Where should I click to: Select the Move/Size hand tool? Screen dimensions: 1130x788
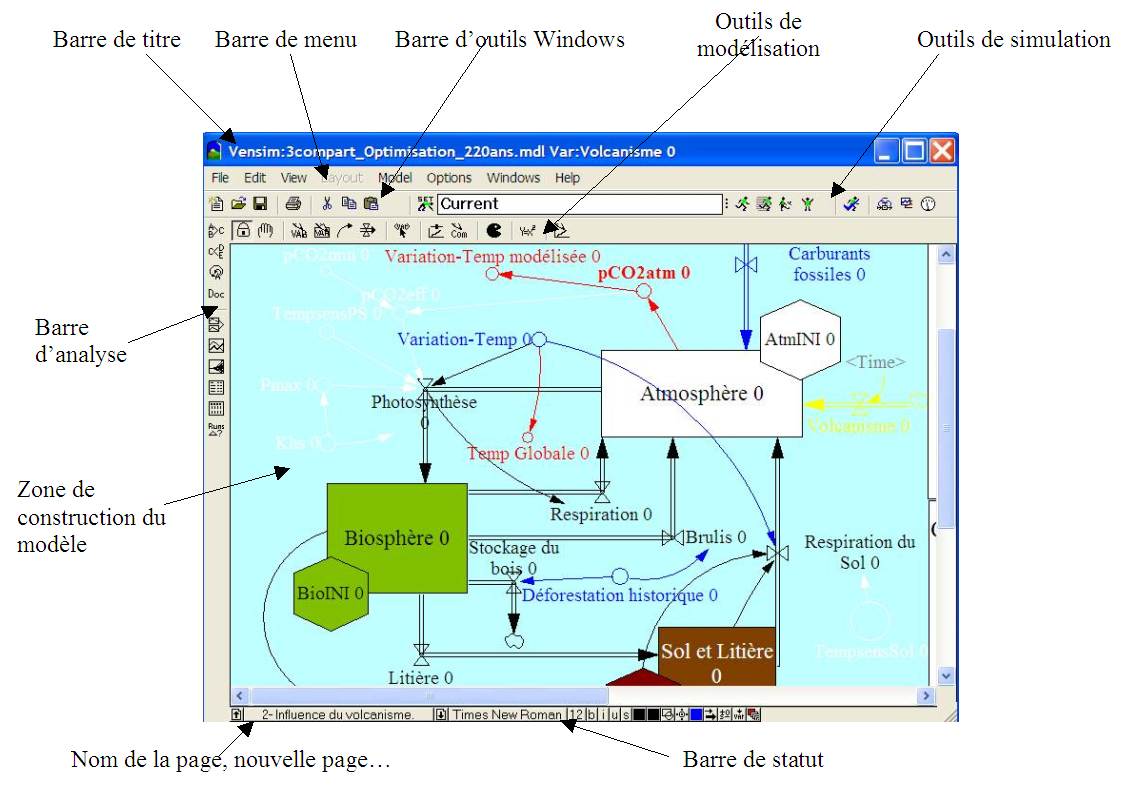[x=265, y=230]
